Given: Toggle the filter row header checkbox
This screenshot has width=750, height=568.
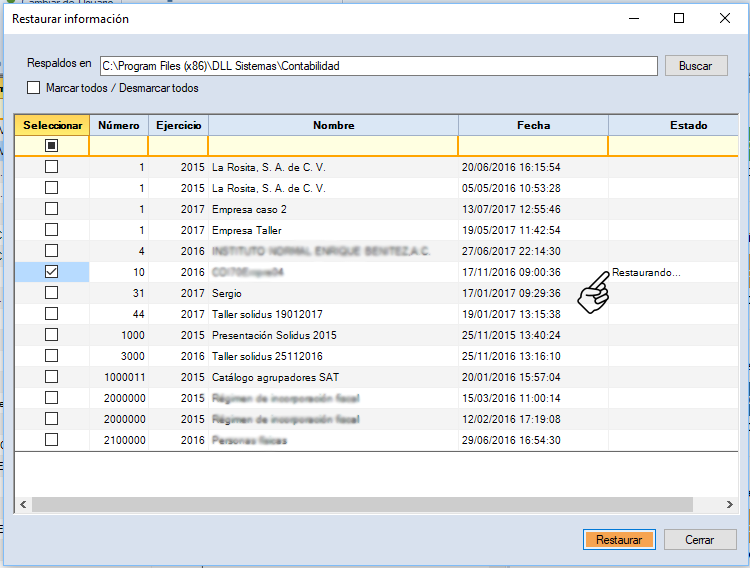Looking at the screenshot, I should tap(51, 146).
